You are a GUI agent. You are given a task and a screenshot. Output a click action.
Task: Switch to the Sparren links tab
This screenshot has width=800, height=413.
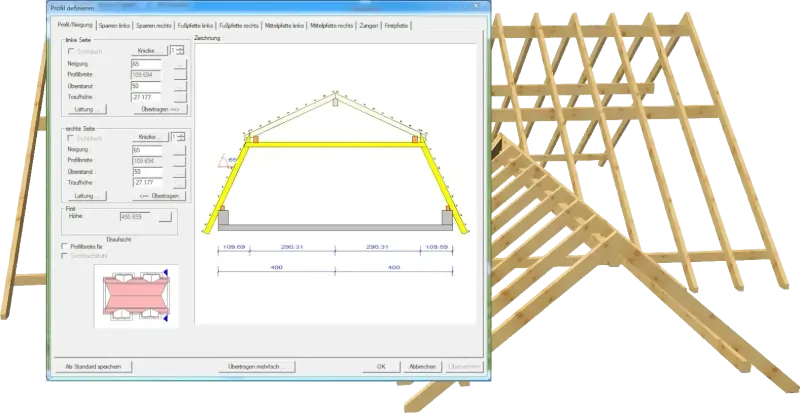[x=117, y=23]
